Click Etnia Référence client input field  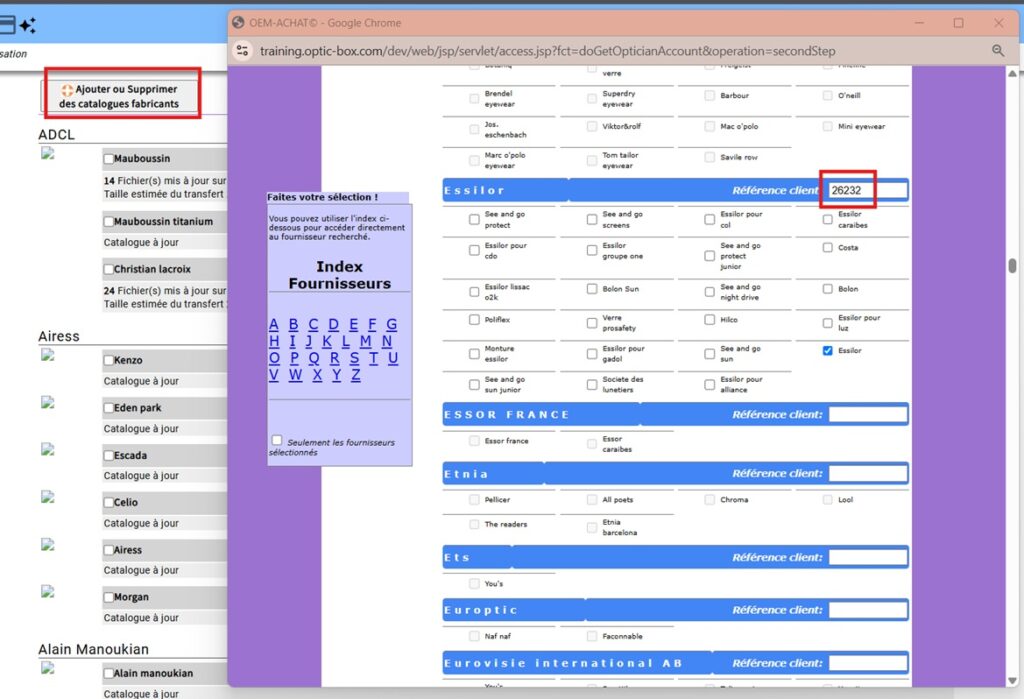coord(867,474)
